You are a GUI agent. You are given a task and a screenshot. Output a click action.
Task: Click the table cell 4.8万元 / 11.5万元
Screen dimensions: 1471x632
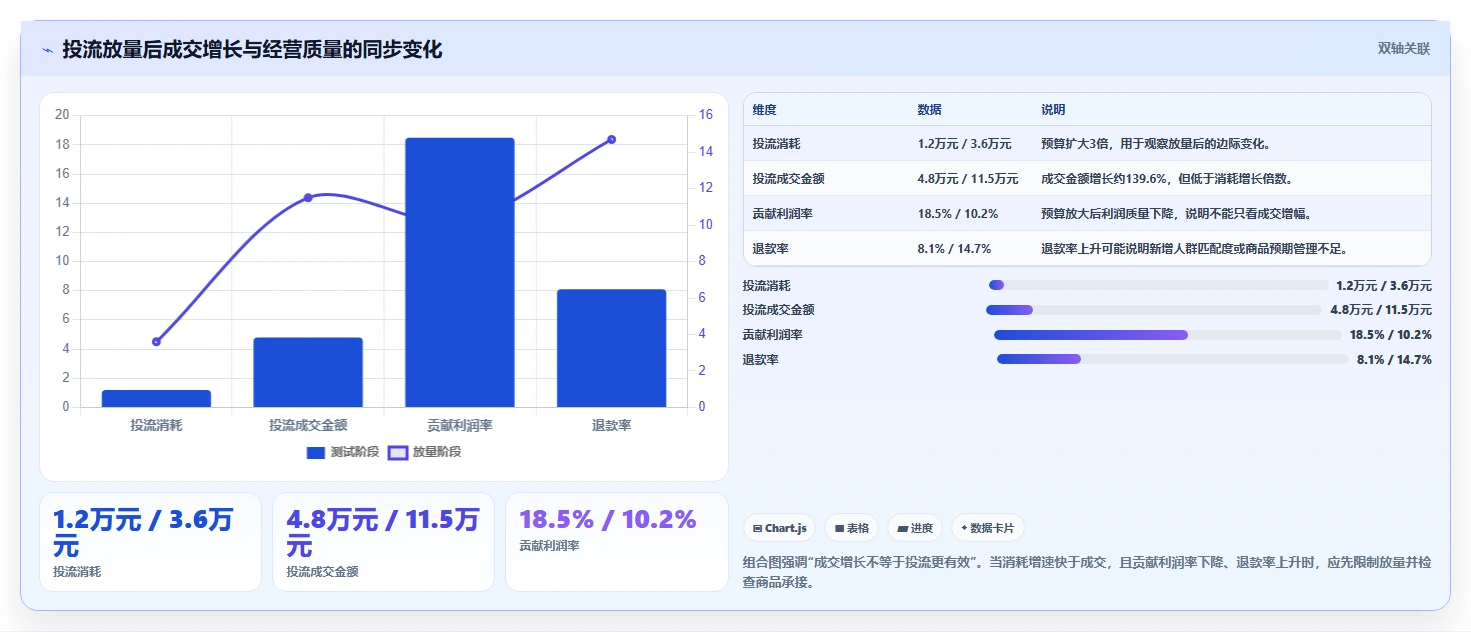(x=968, y=179)
